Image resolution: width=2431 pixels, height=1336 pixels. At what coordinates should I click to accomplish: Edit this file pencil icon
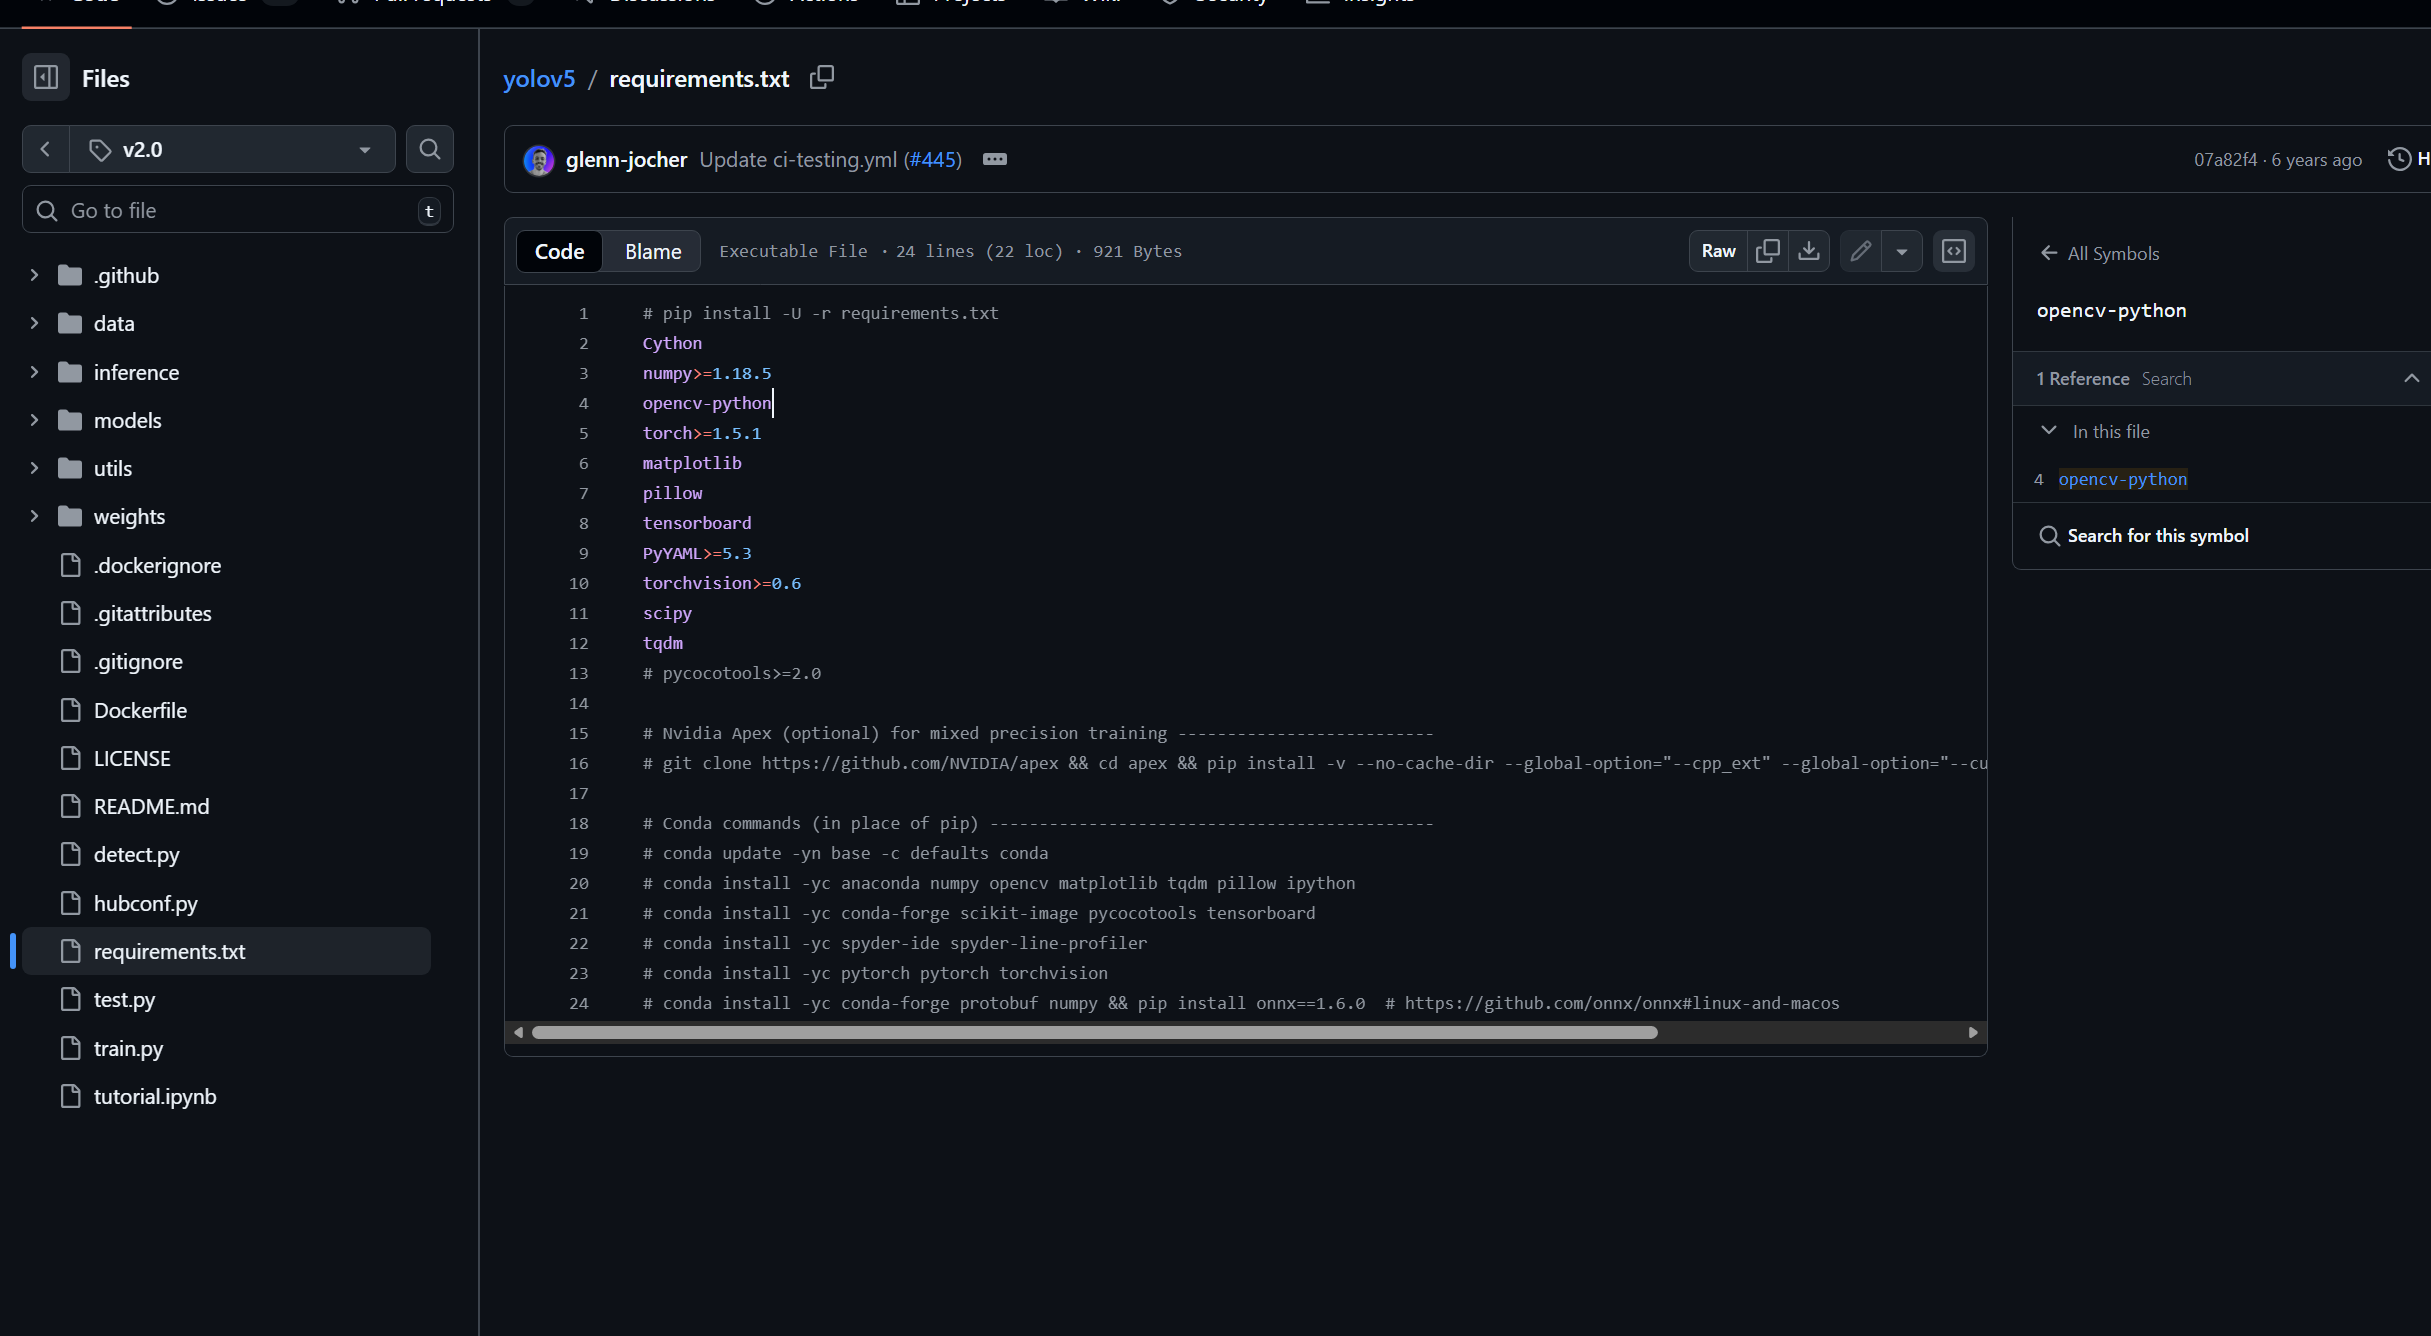[x=1860, y=251]
